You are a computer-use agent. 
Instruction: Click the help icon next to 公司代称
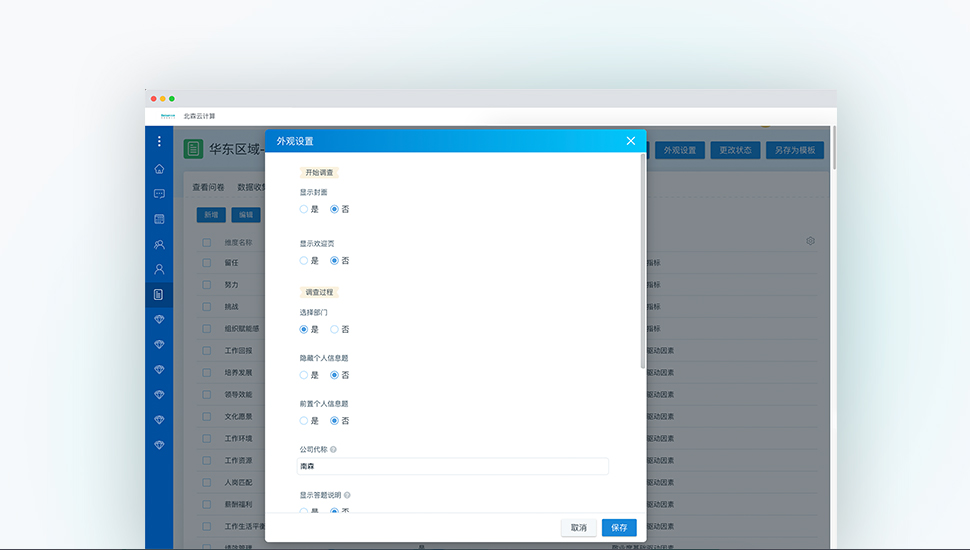pyautogui.click(x=333, y=450)
